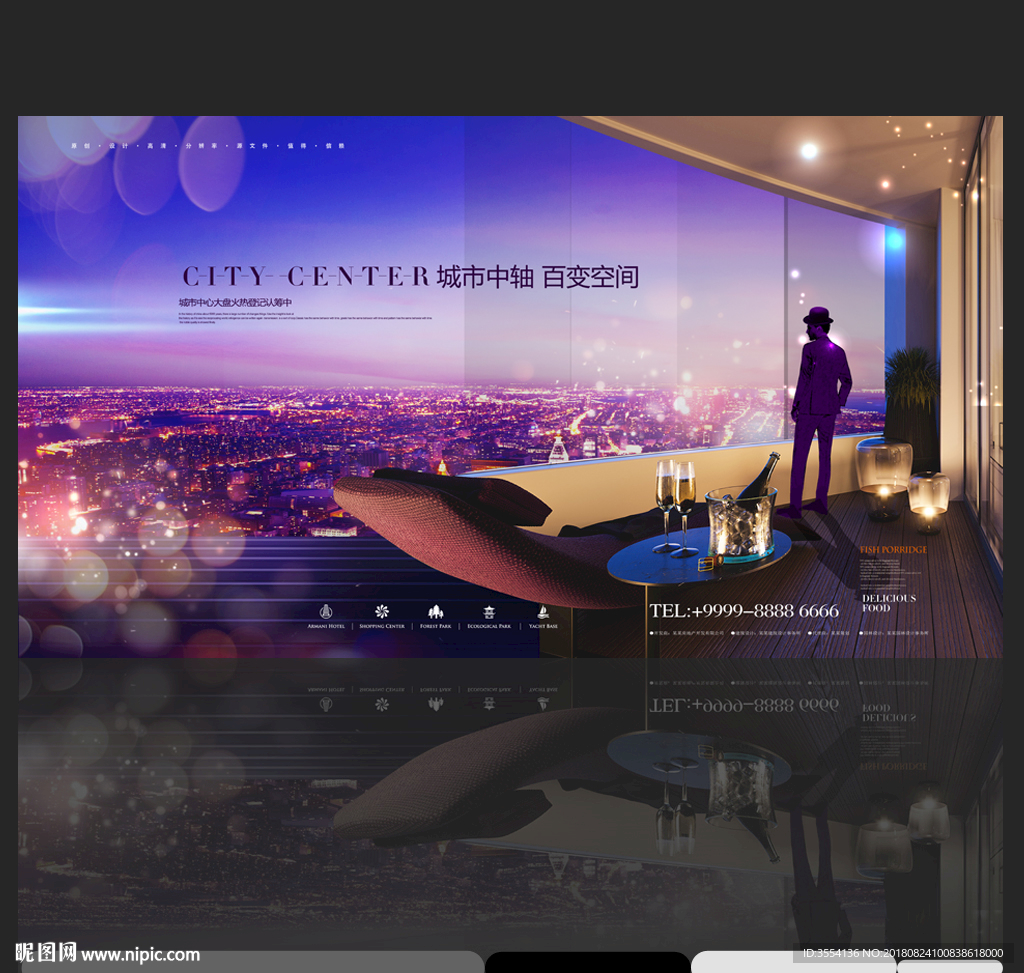Click the developer credits line below TEL
Screen dimensions: 1024x973
[x=789, y=633]
